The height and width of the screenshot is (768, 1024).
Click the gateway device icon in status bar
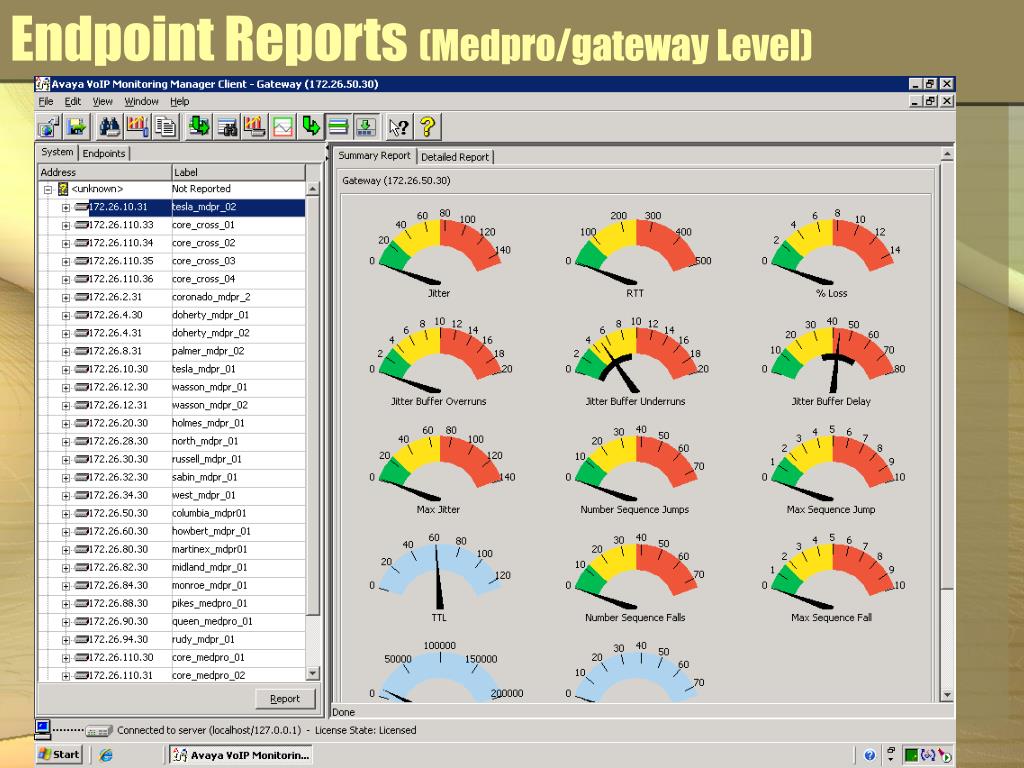coord(98,731)
